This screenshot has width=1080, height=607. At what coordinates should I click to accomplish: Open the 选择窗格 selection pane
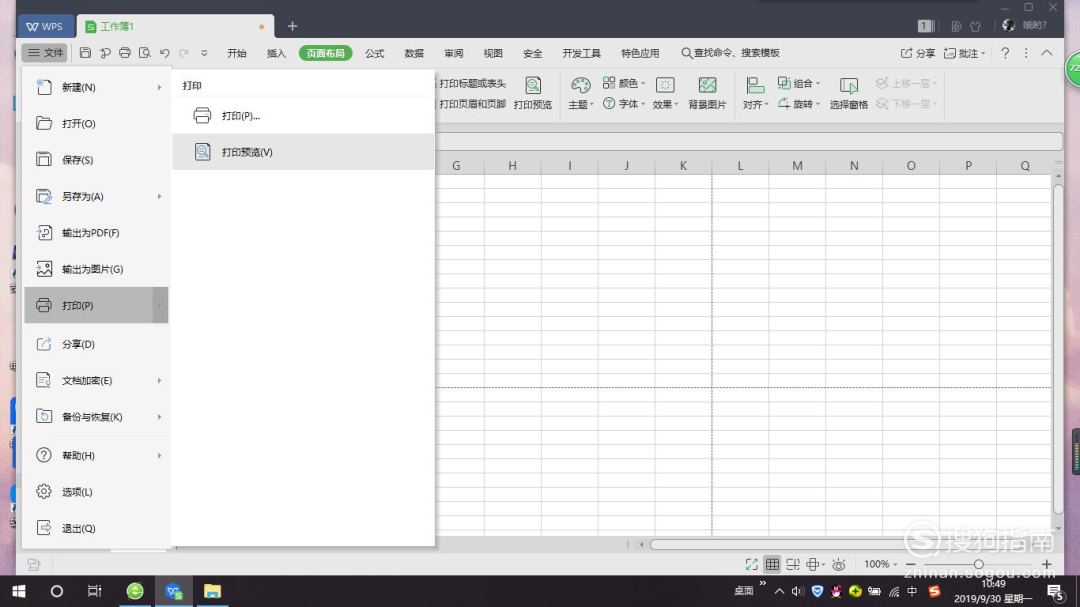[x=849, y=94]
